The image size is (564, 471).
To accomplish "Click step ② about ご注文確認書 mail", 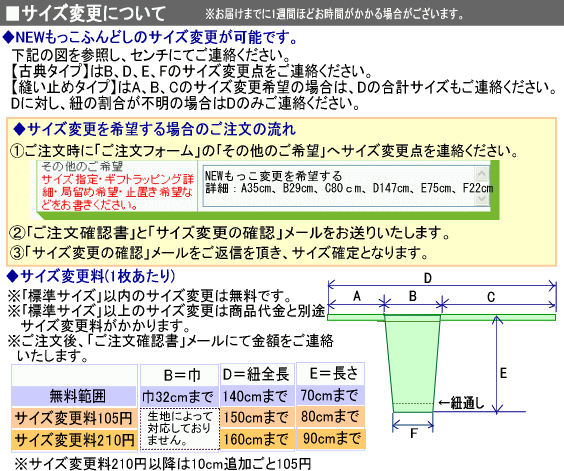I will [229, 234].
